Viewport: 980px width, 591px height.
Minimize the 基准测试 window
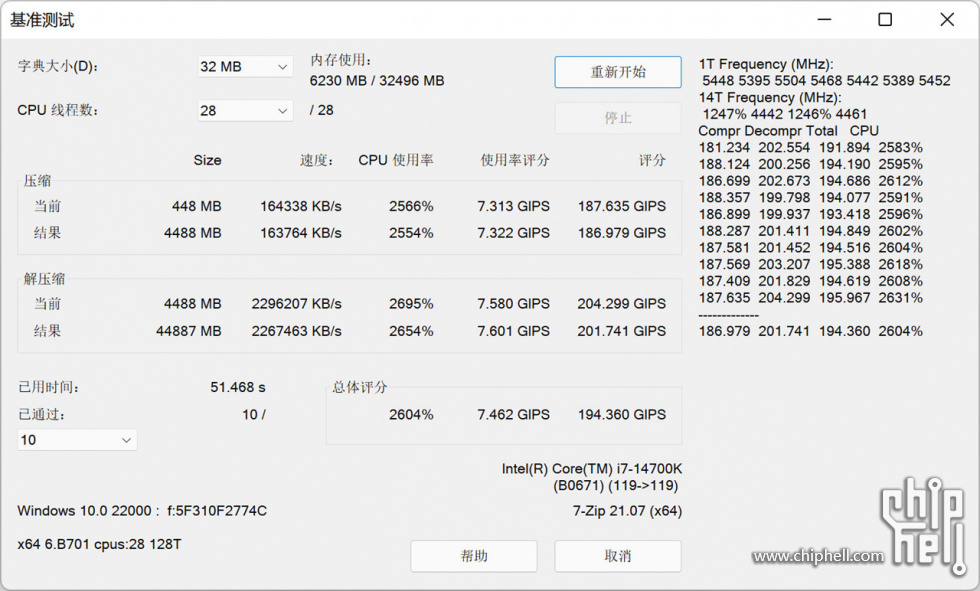tap(824, 19)
